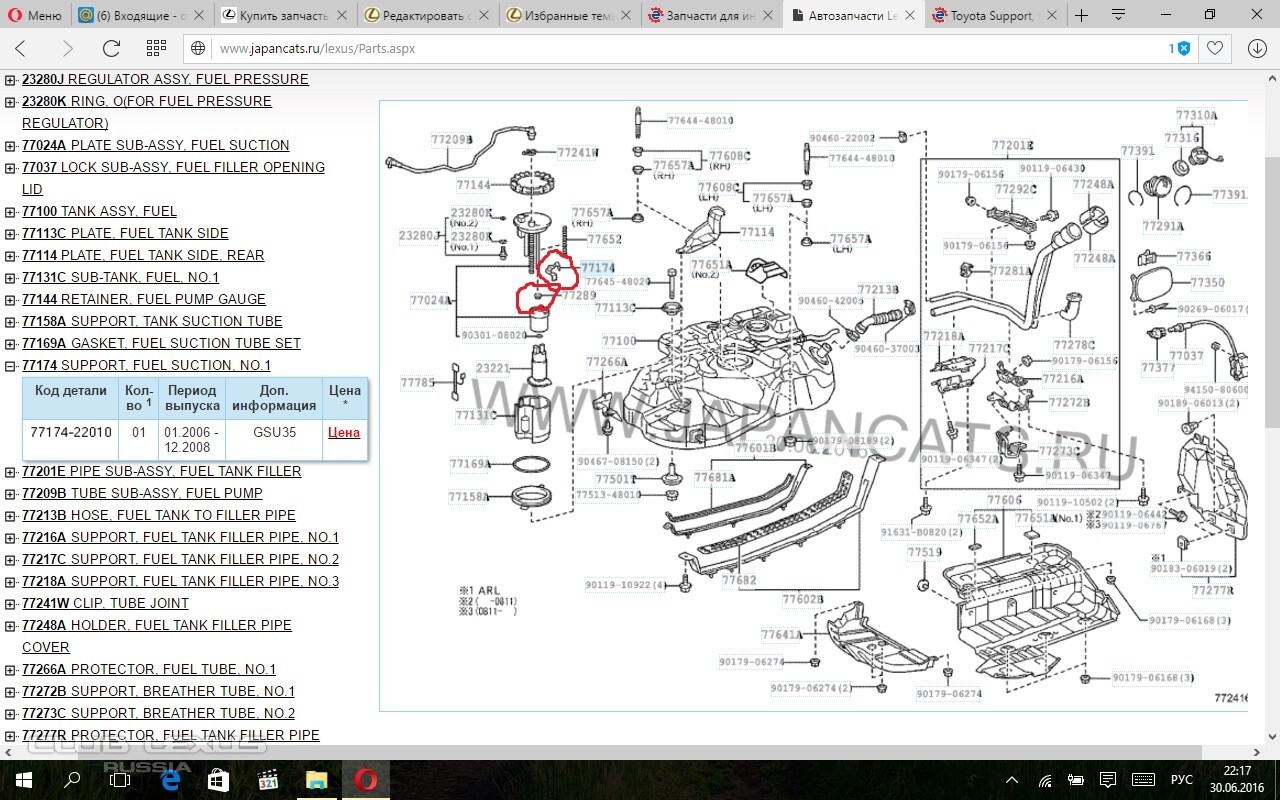Open Media Player Classic taskbar icon
The image size is (1280, 800).
[268, 780]
